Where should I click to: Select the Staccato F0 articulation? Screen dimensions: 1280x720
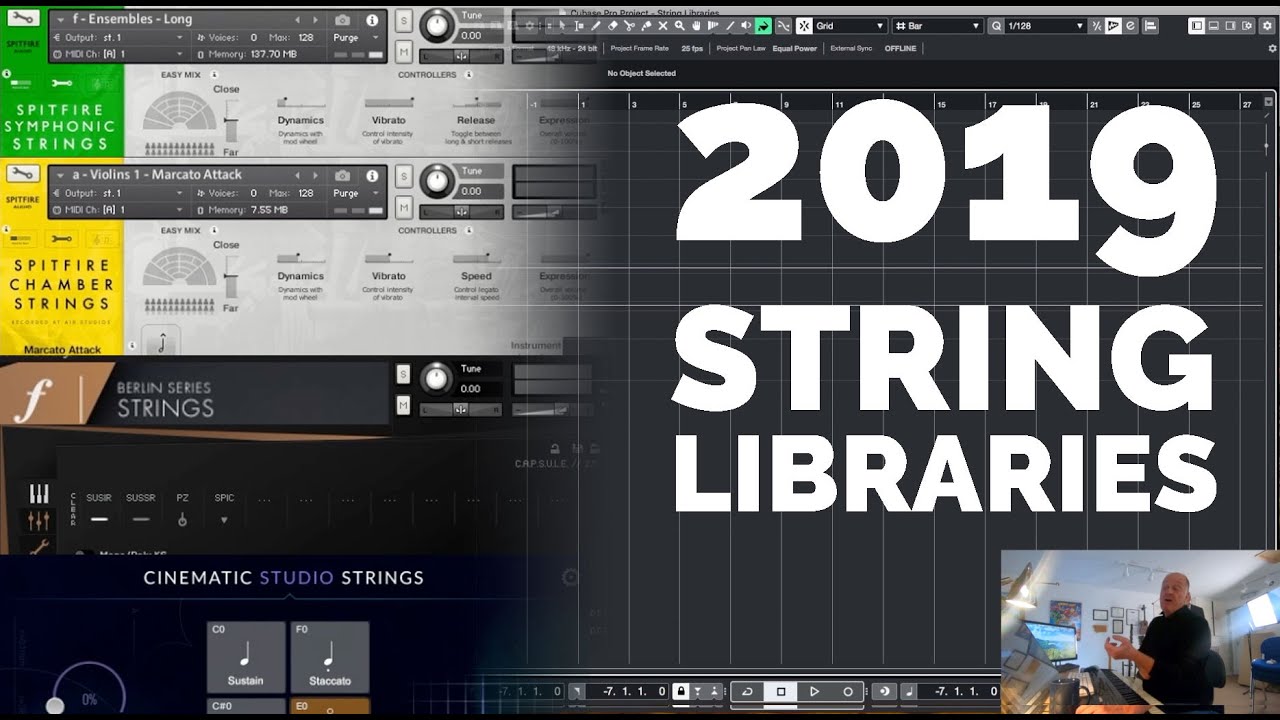click(x=330, y=657)
